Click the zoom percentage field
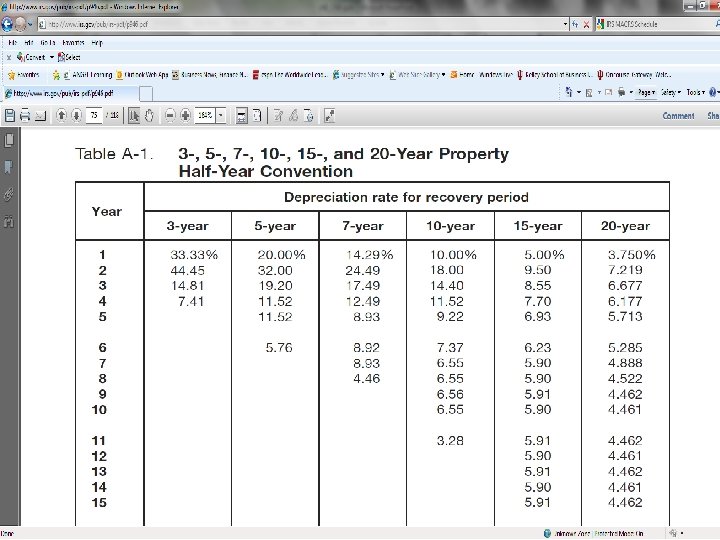 (x=205, y=115)
